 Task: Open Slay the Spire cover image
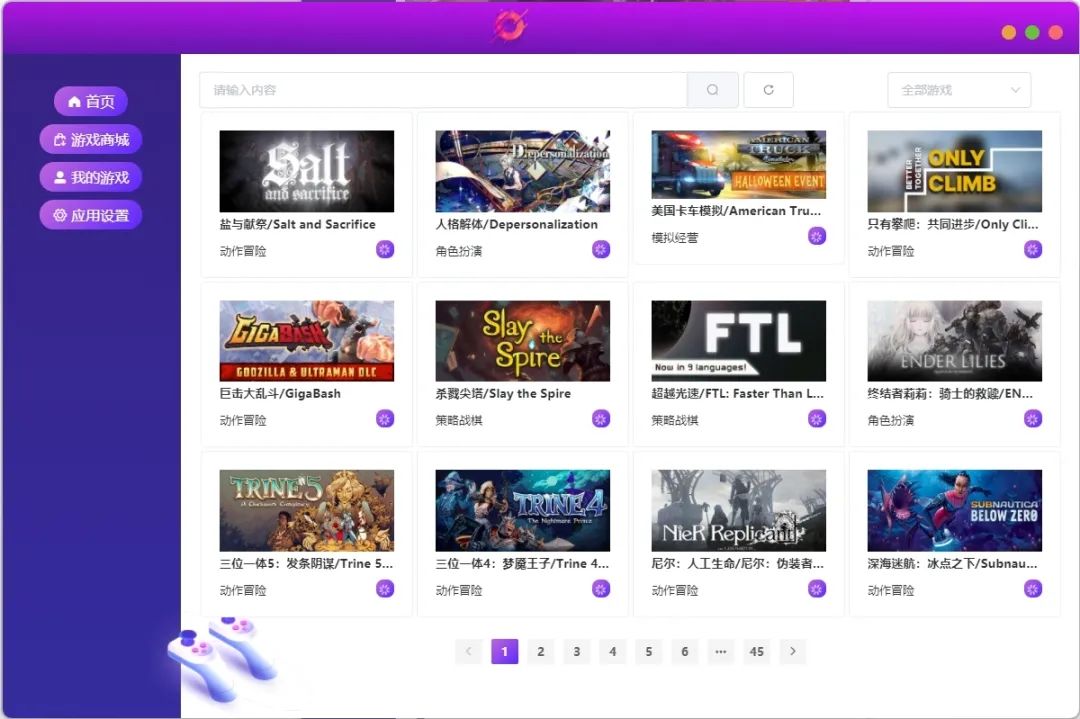(523, 341)
